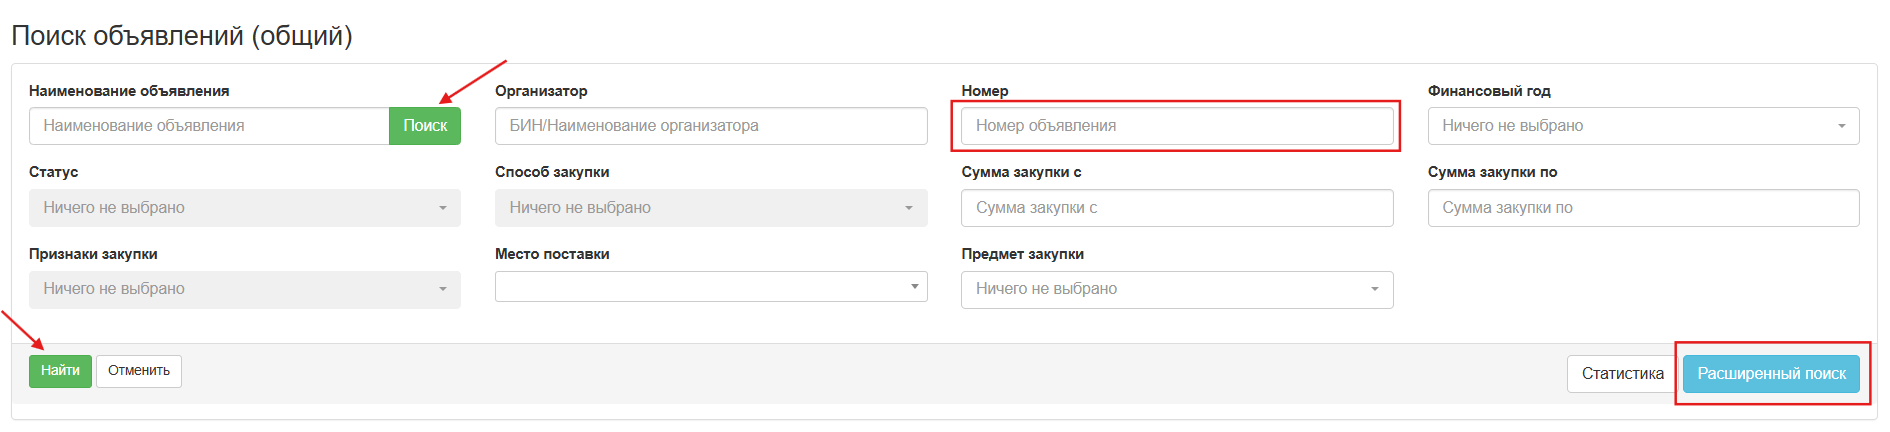Click the Сумма закупки по input field
The width and height of the screenshot is (1890, 432).
(x=1643, y=208)
